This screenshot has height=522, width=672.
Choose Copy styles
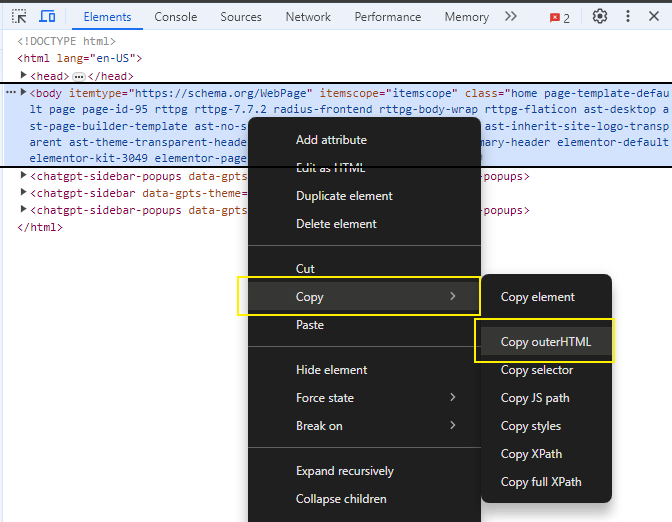546,426
